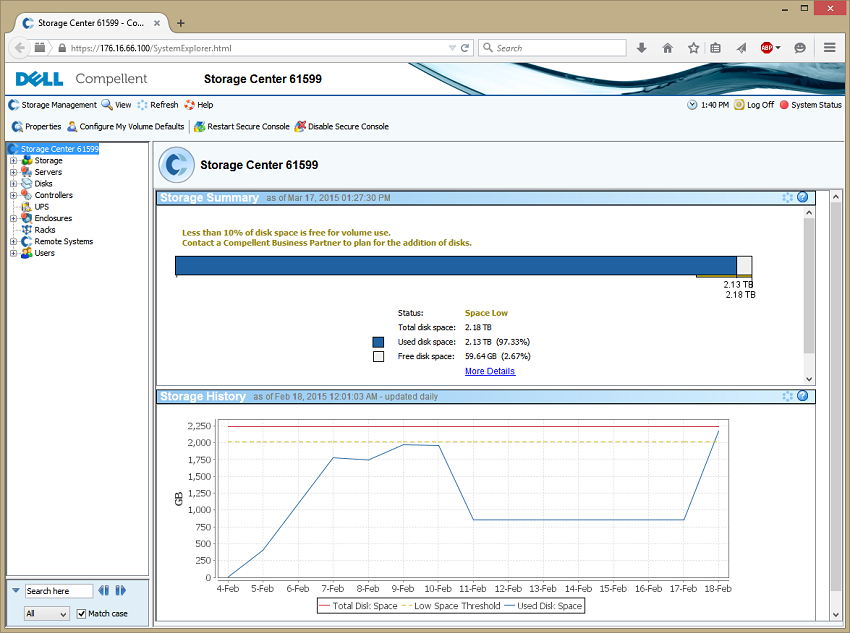
Task: Click the Storage History help icon
Action: coord(803,396)
